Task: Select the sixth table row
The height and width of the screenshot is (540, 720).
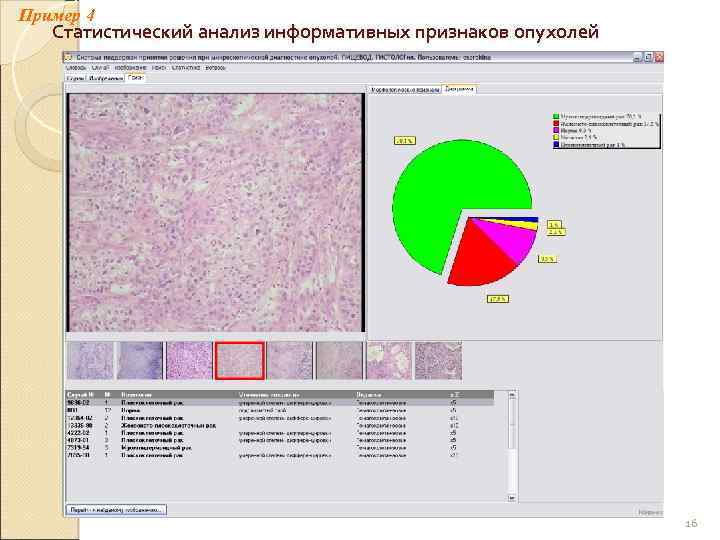Action: 280,440
